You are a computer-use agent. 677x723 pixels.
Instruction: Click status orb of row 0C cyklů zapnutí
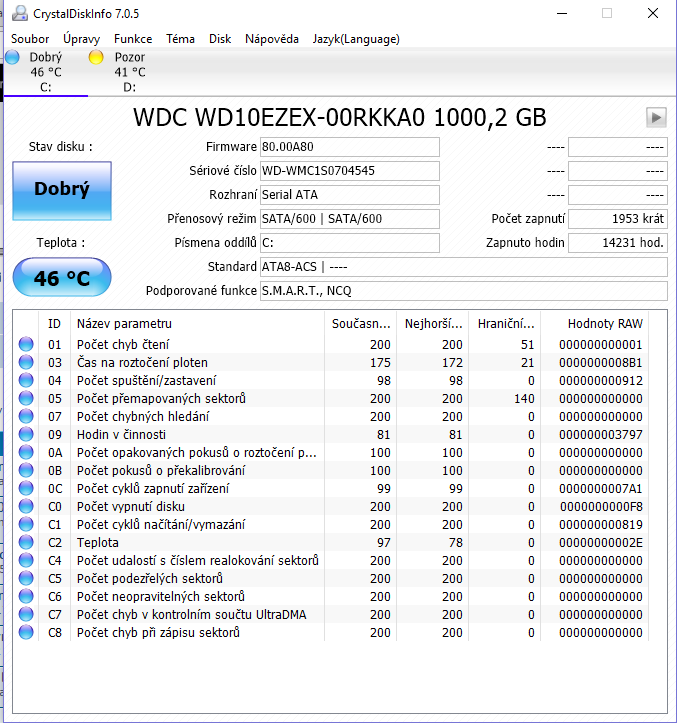tap(26, 488)
